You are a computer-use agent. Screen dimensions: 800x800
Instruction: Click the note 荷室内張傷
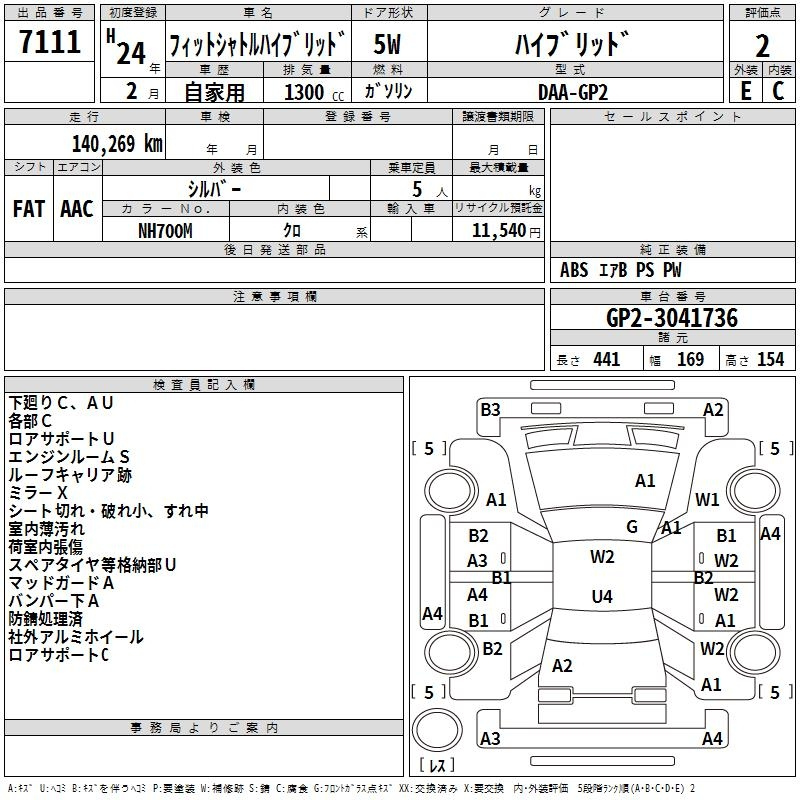[45, 547]
